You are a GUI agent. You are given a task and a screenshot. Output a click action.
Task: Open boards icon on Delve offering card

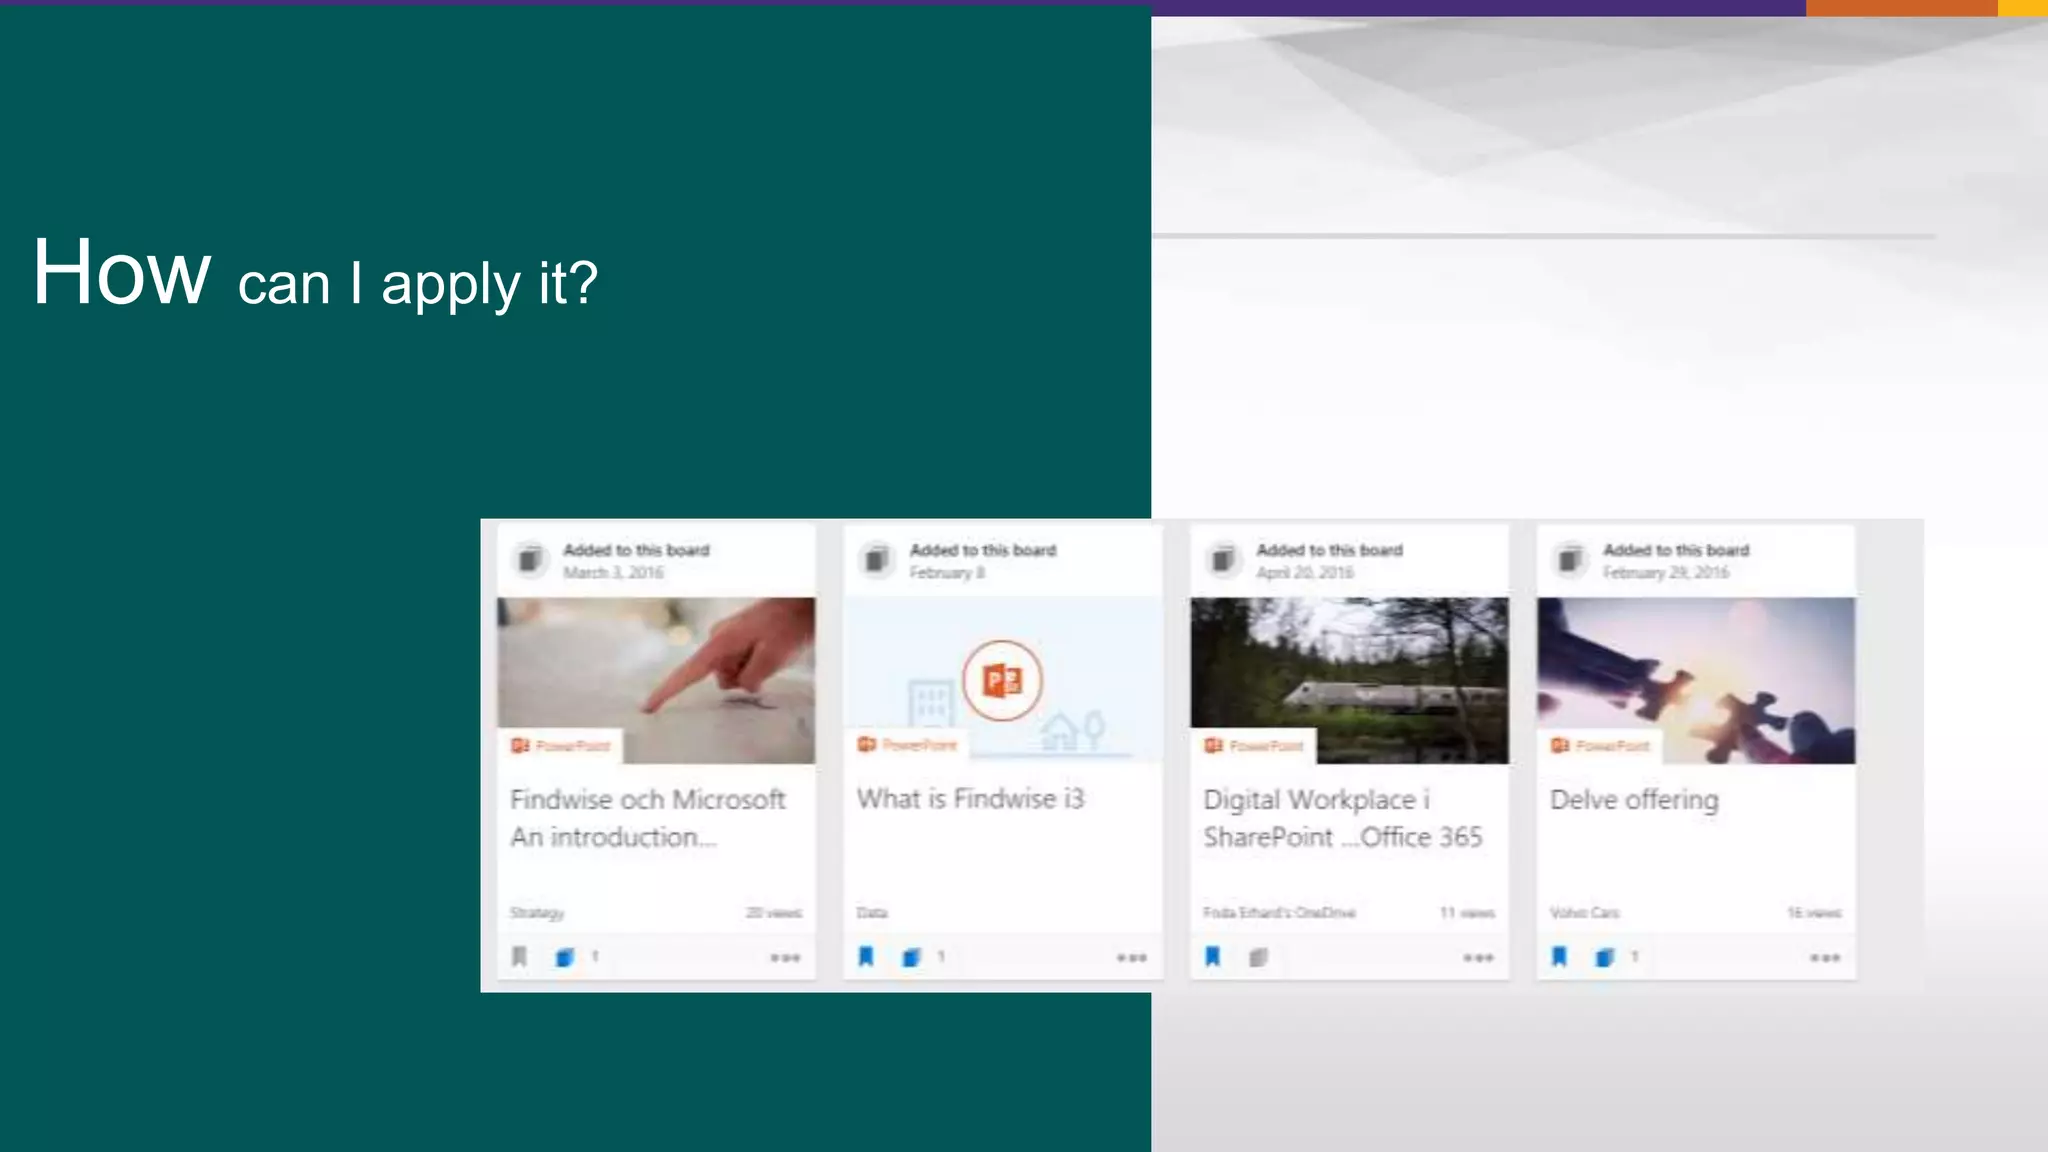(x=1605, y=958)
